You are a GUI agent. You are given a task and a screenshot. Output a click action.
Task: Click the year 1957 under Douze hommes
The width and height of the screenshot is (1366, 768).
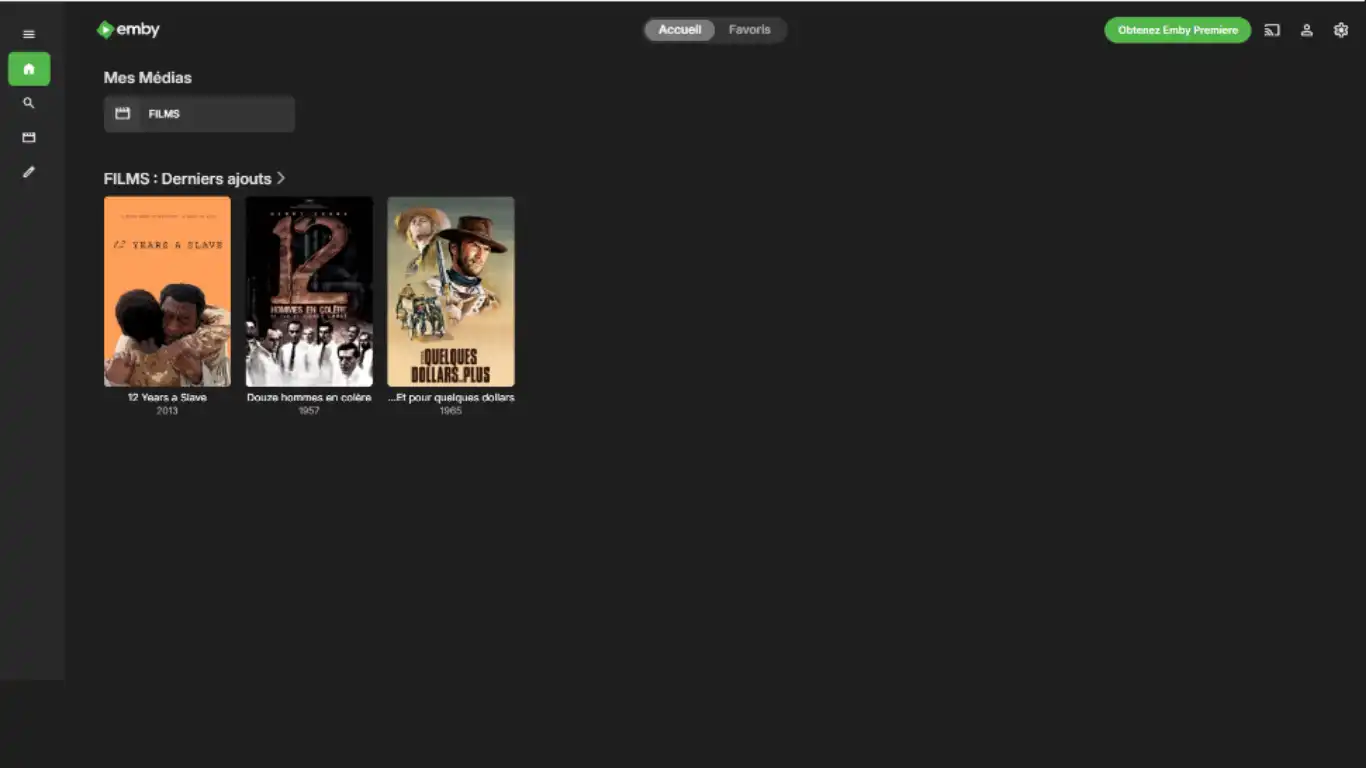click(x=309, y=411)
